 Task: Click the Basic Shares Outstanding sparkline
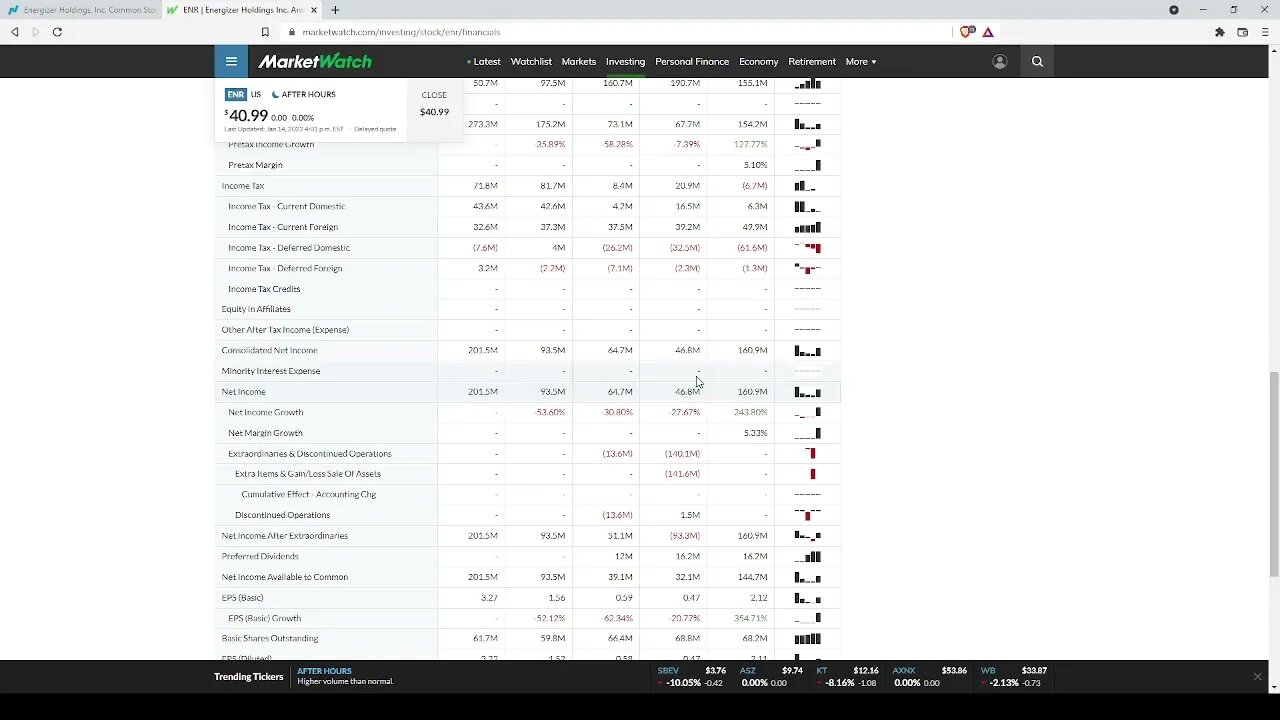(807, 639)
